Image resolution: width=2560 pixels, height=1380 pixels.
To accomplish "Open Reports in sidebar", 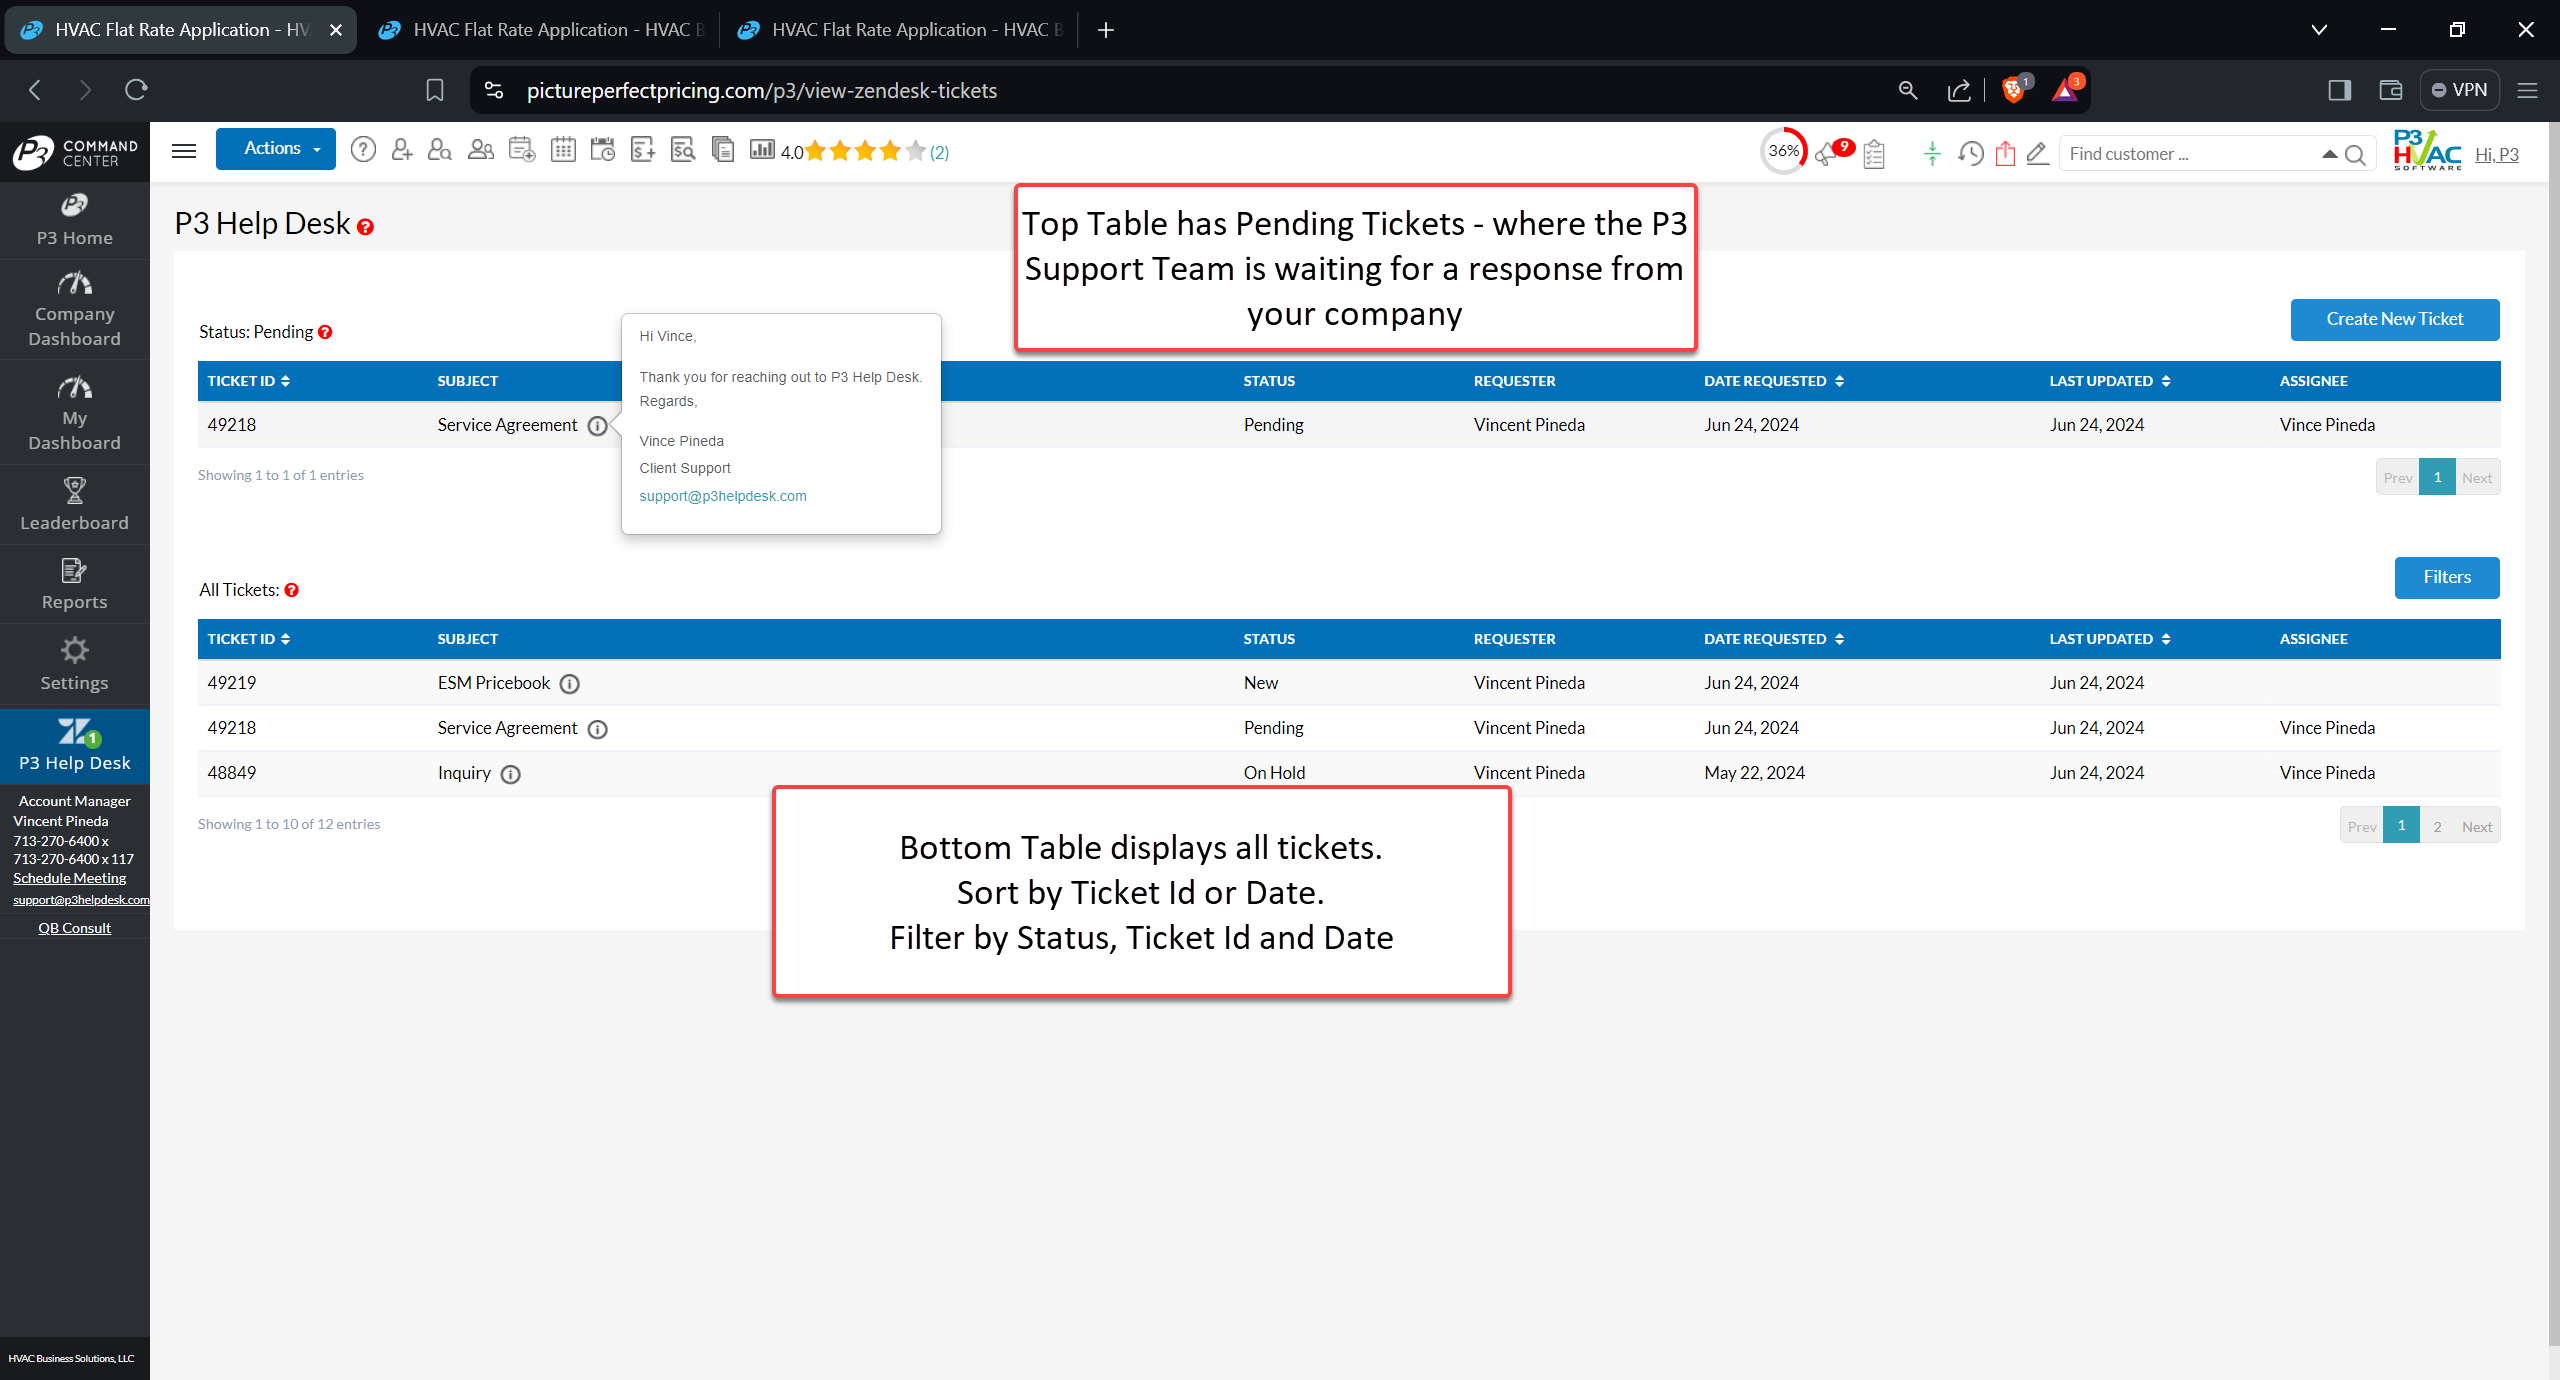I will [75, 585].
